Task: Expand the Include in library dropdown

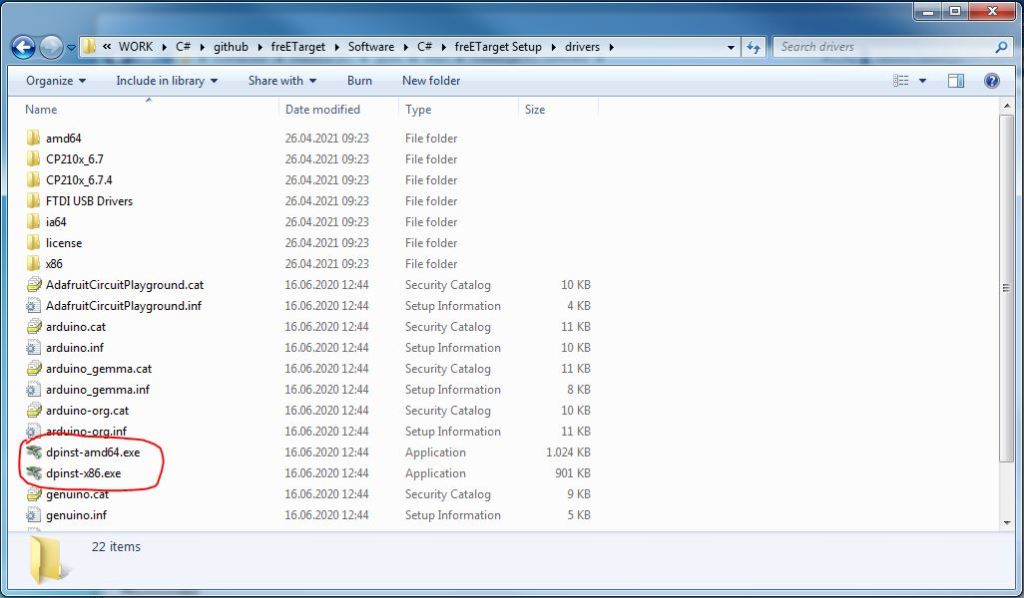Action: click(168, 81)
